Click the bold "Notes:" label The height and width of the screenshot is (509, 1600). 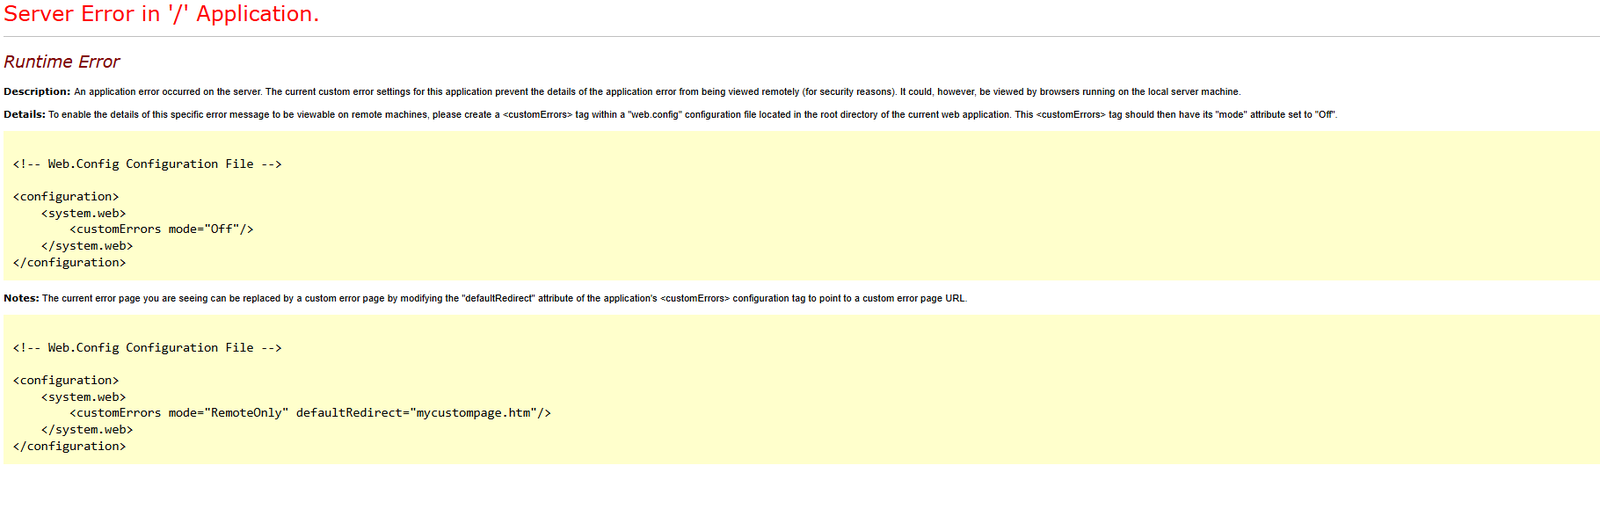coord(21,299)
